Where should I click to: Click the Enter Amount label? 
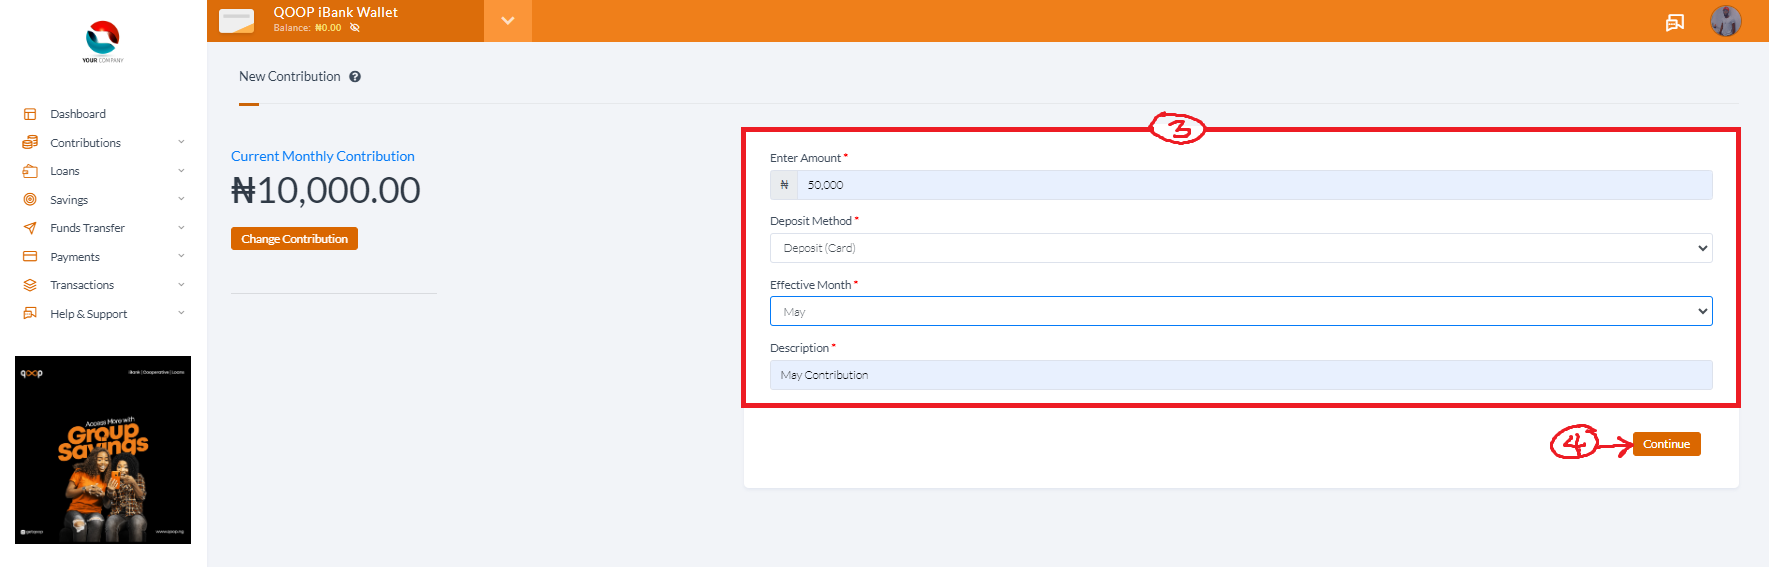tap(805, 158)
